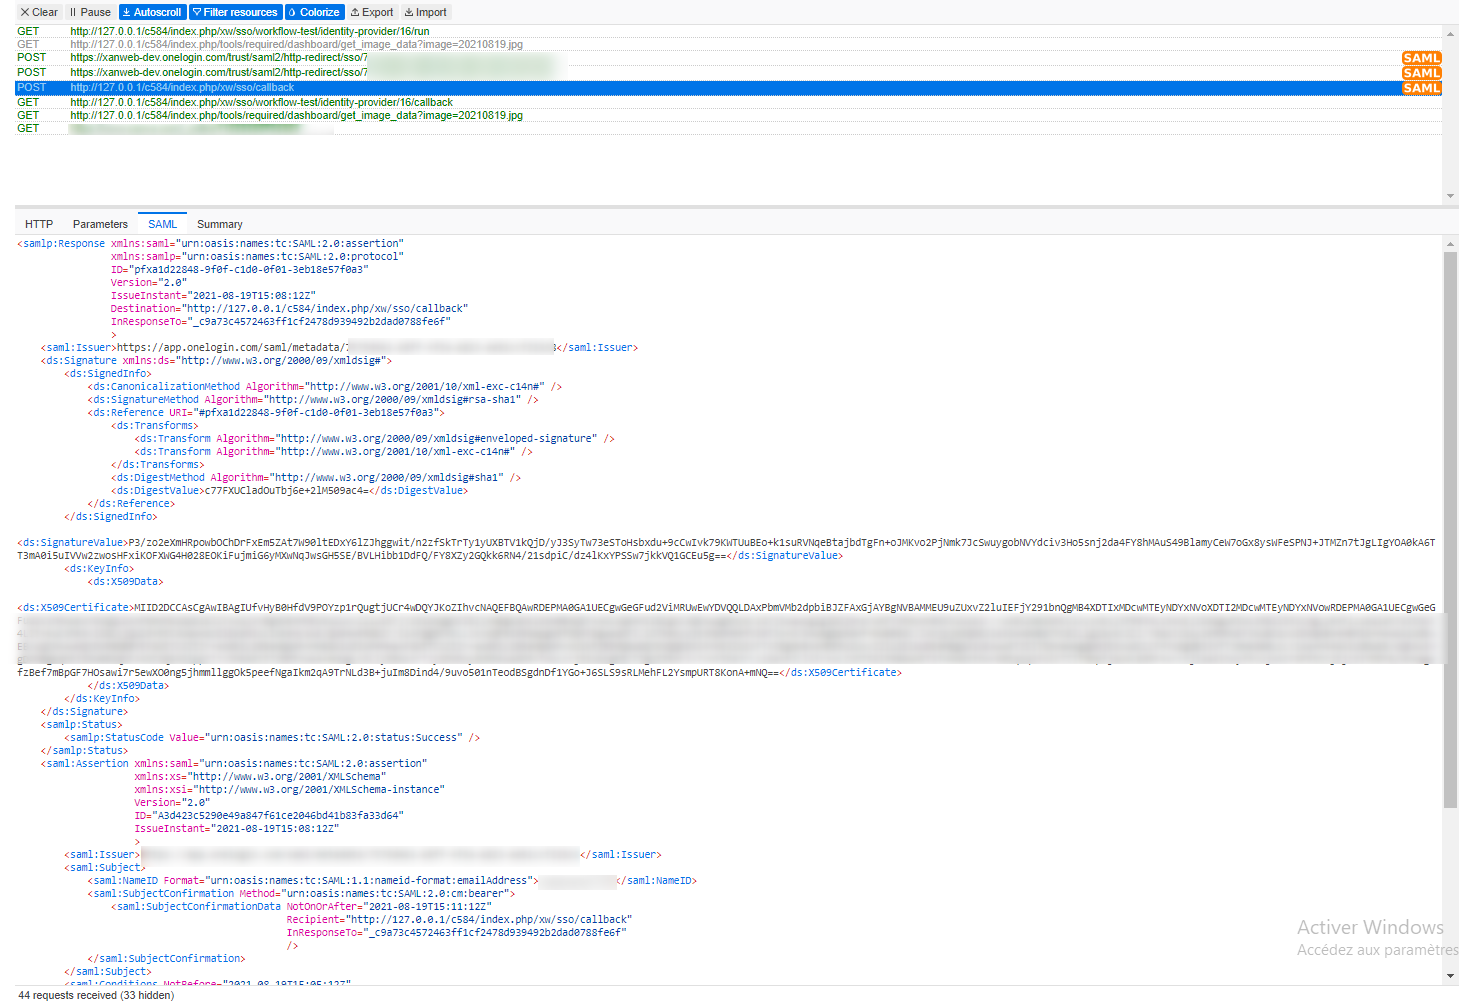Click SAML badge on selected callback row

(1421, 88)
